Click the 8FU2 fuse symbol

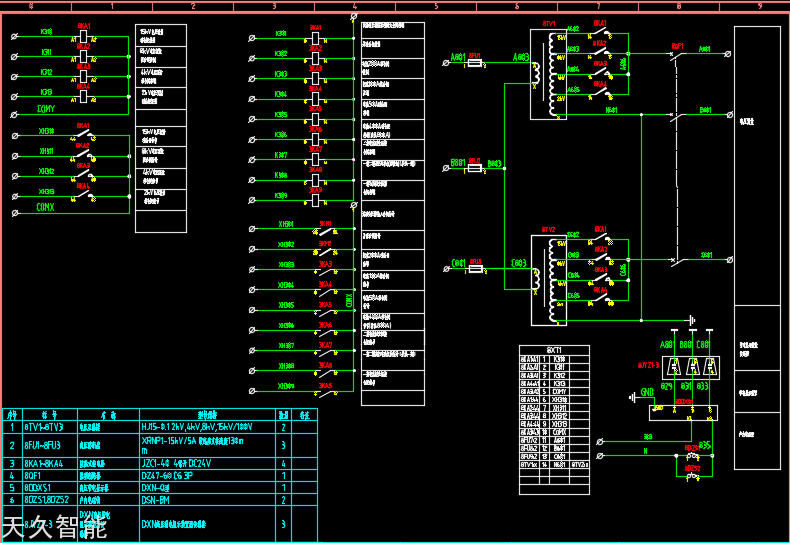pos(475,170)
